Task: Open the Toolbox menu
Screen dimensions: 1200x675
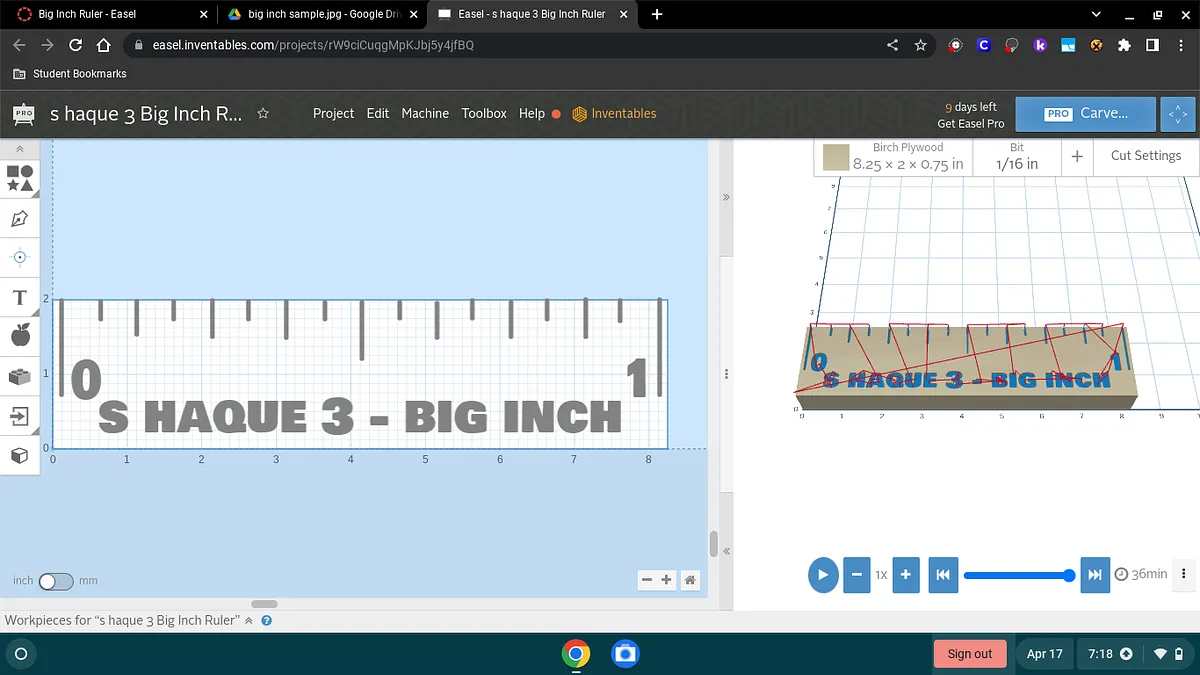Action: 484,114
